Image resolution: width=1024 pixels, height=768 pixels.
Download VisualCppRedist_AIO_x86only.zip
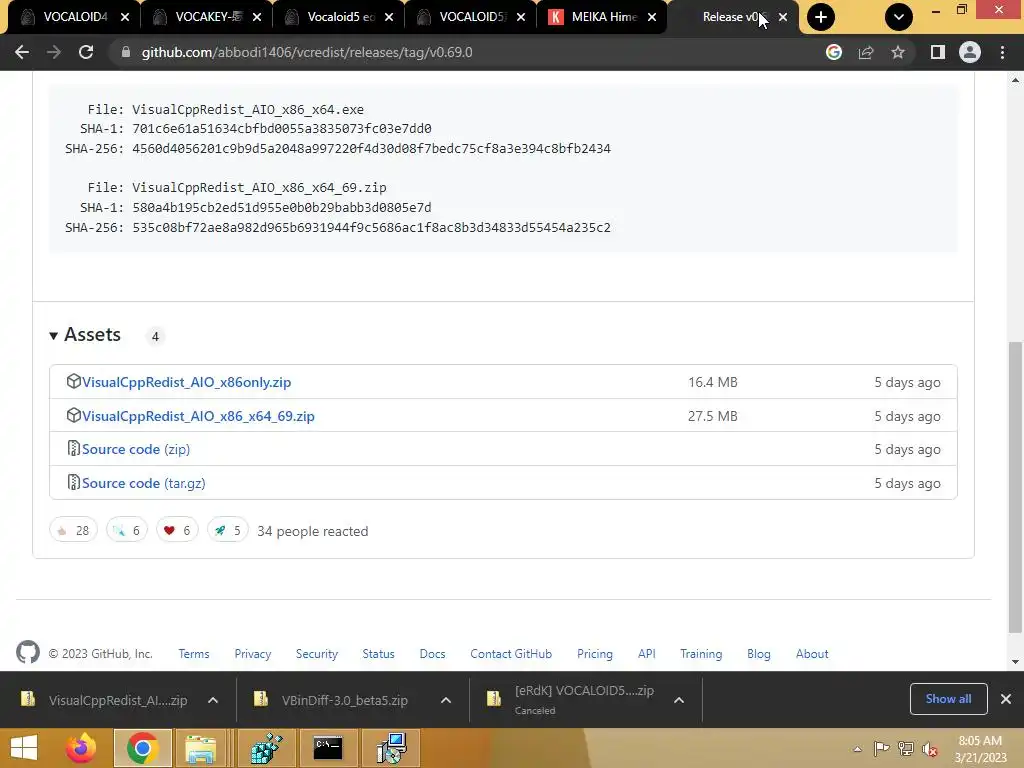186,382
